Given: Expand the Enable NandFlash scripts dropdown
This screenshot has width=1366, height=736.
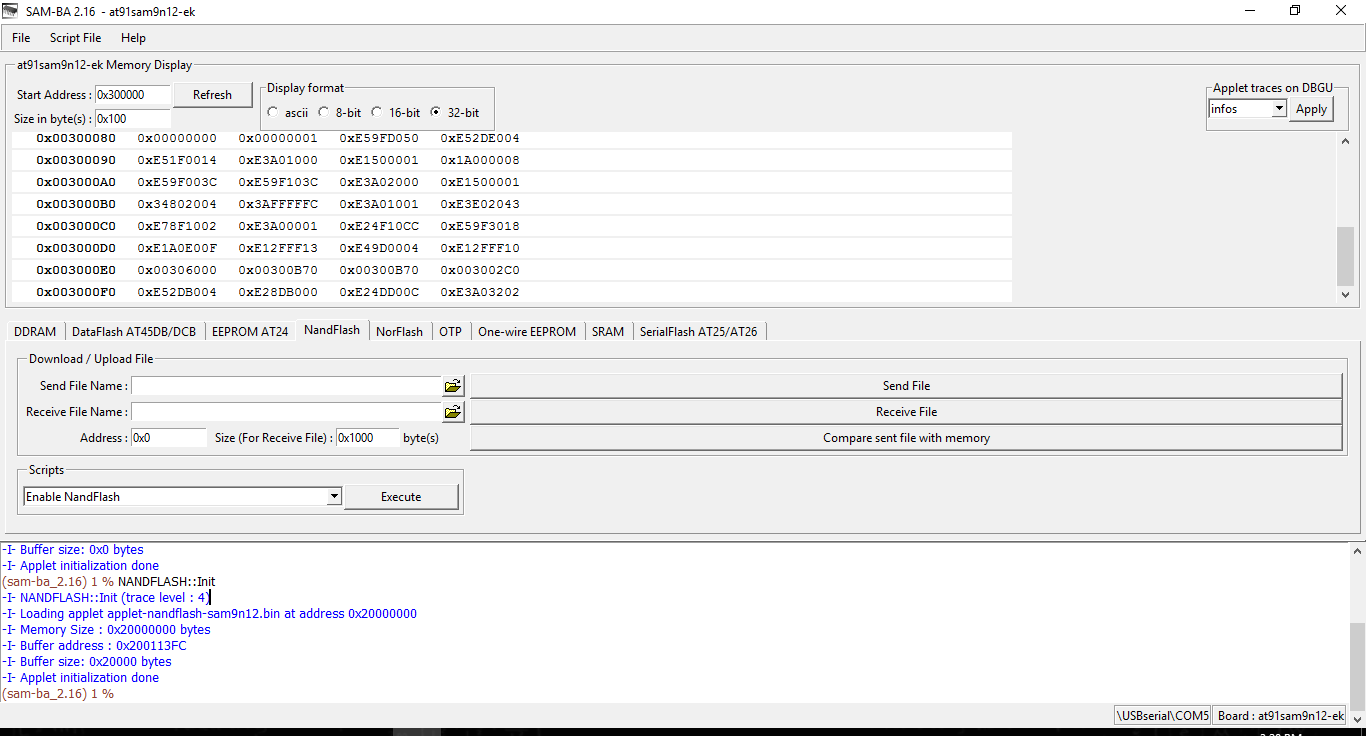Looking at the screenshot, I should click(x=334, y=497).
